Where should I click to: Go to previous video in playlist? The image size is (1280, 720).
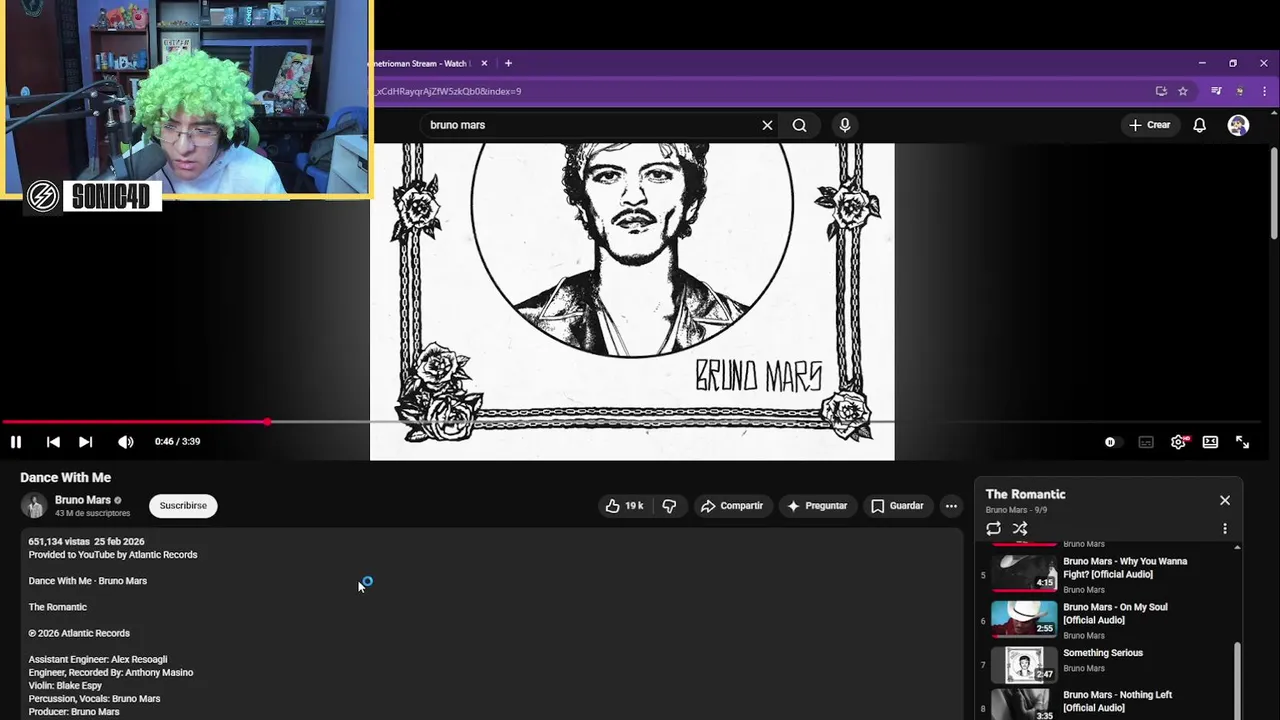(x=53, y=442)
